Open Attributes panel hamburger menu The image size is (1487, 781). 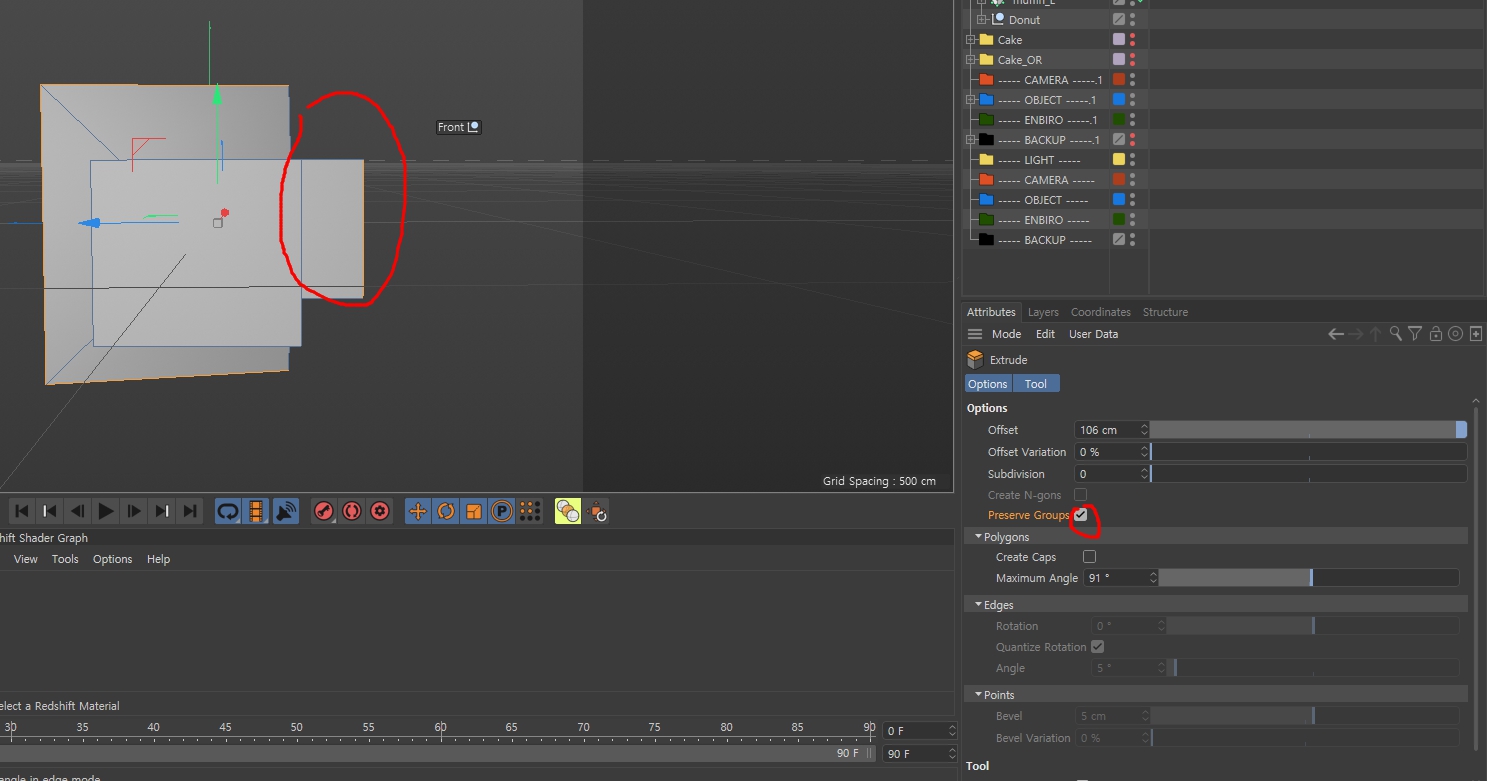click(x=975, y=334)
